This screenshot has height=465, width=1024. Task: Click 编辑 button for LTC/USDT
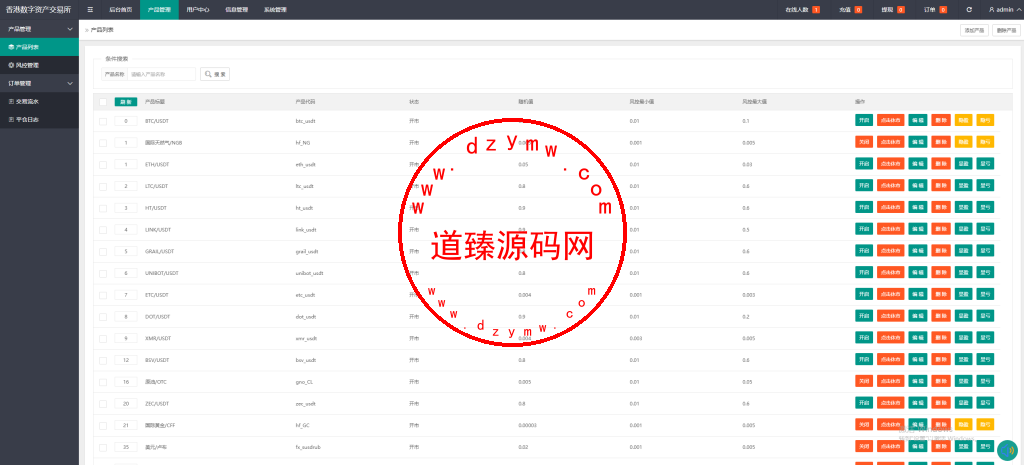click(918, 185)
